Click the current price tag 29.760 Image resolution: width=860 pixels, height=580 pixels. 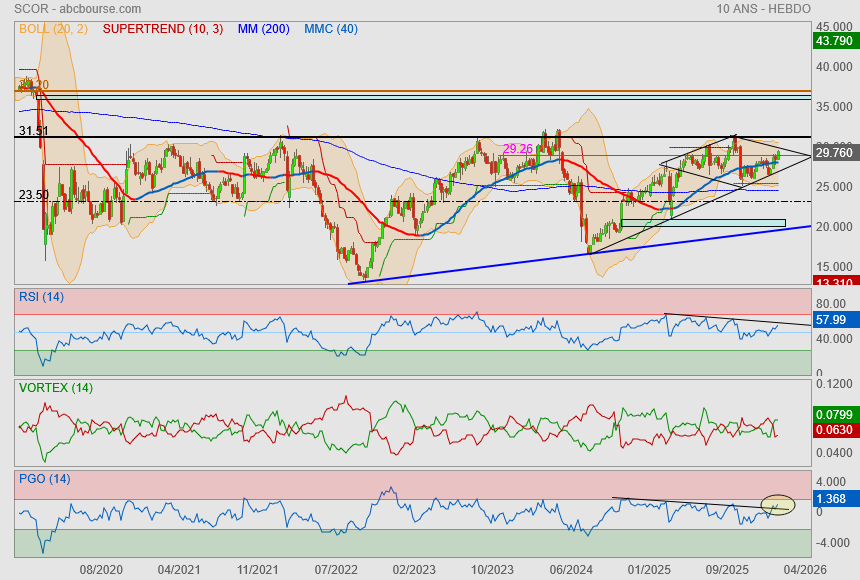pos(834,153)
